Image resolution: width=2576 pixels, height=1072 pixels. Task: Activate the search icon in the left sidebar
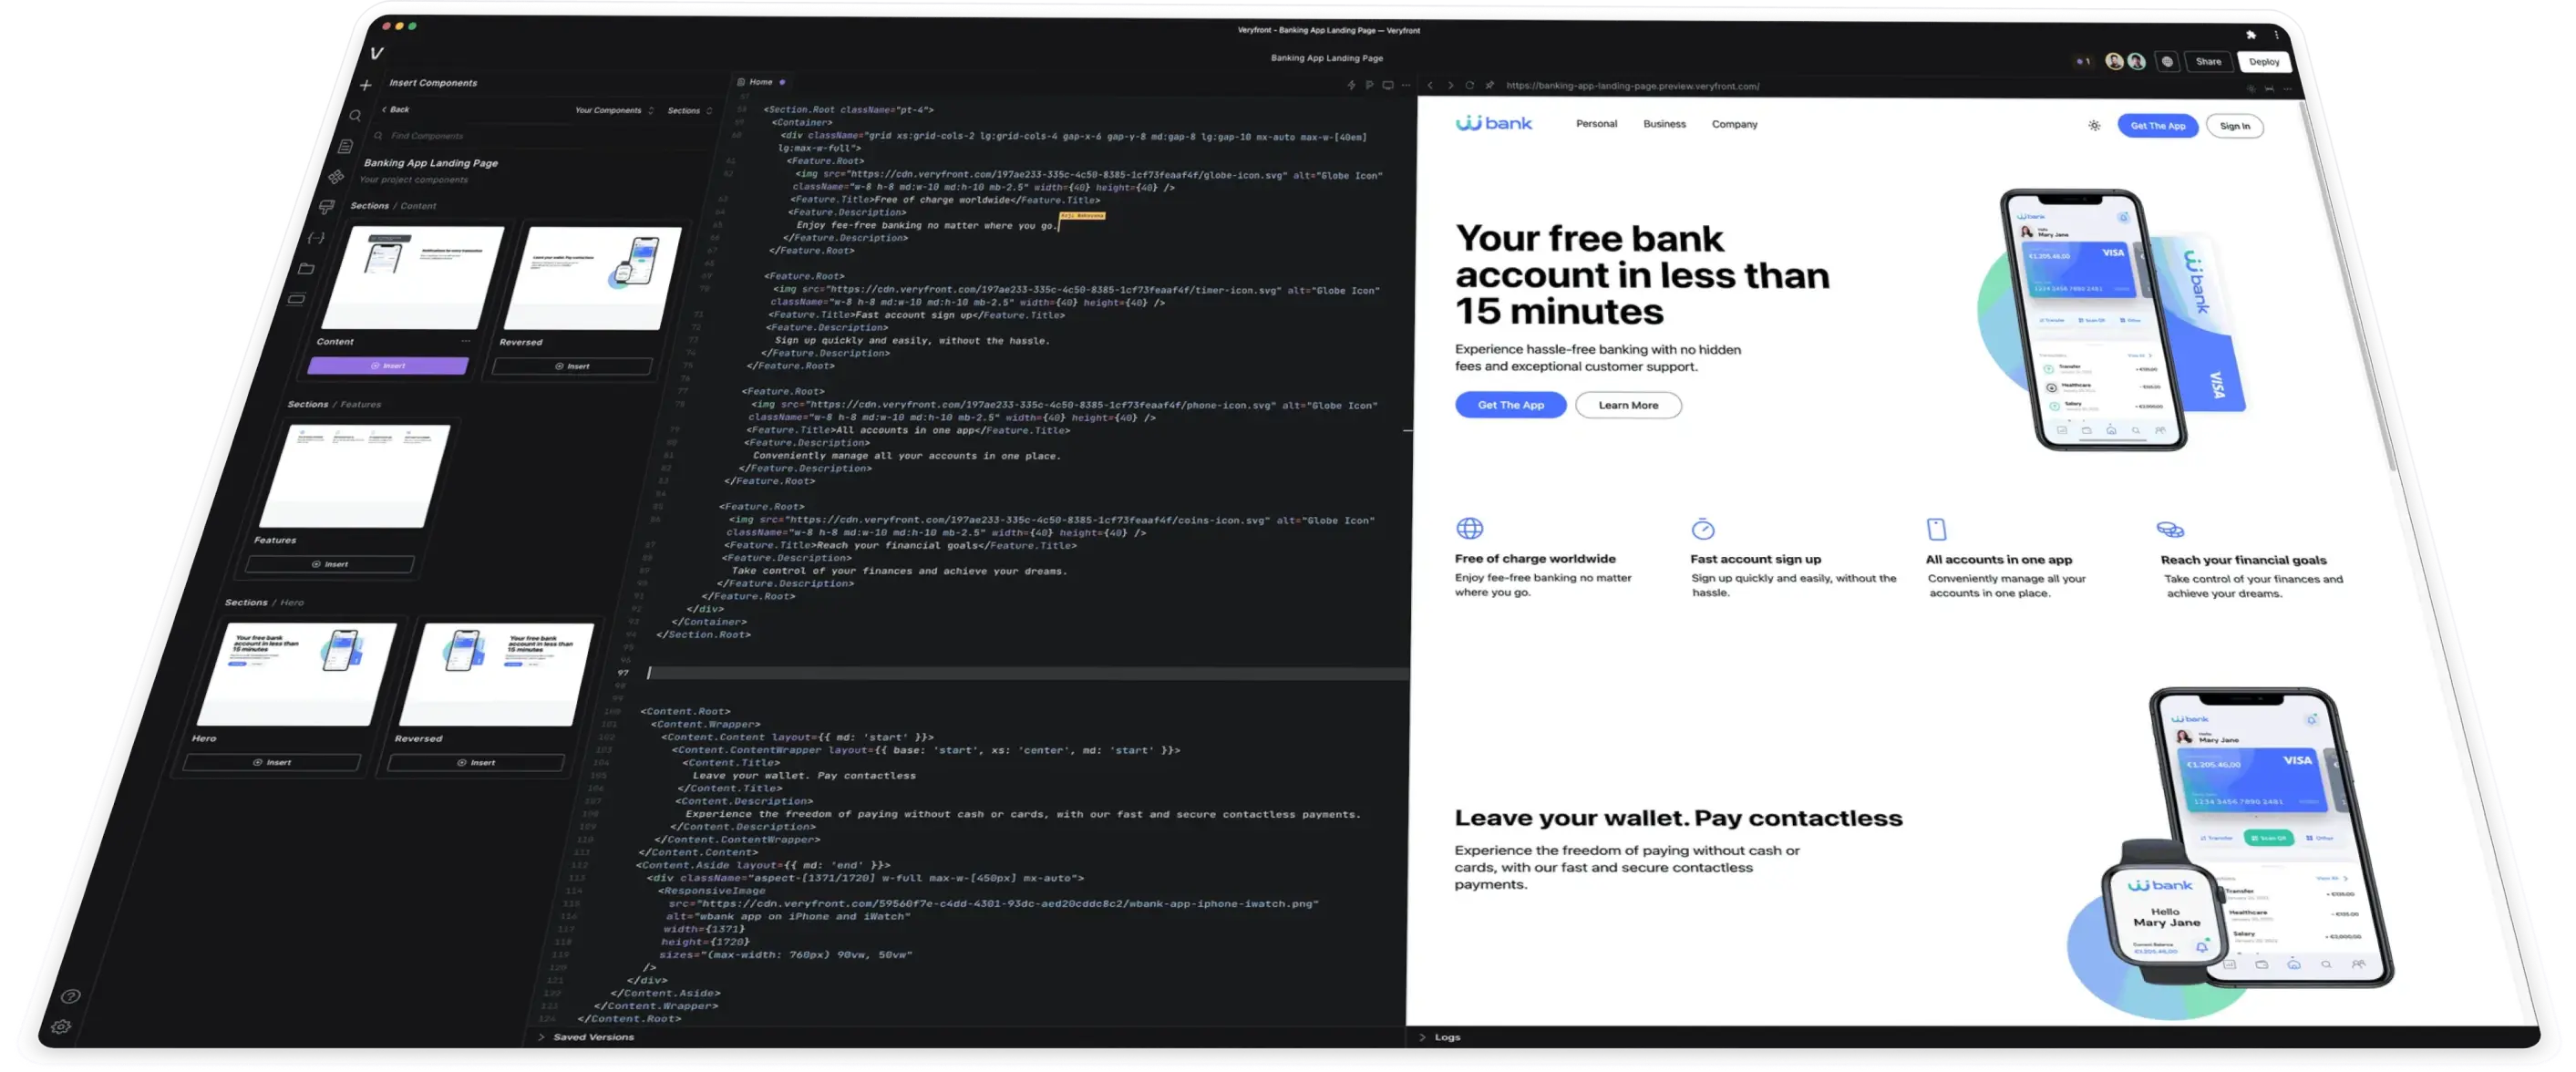[x=356, y=116]
